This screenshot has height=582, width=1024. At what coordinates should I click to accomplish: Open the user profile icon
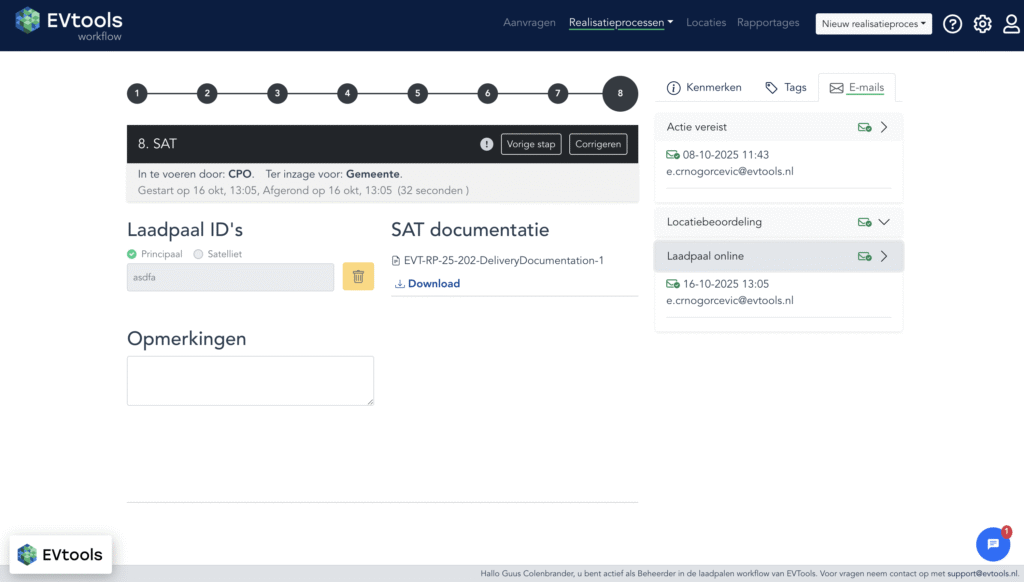[1011, 24]
